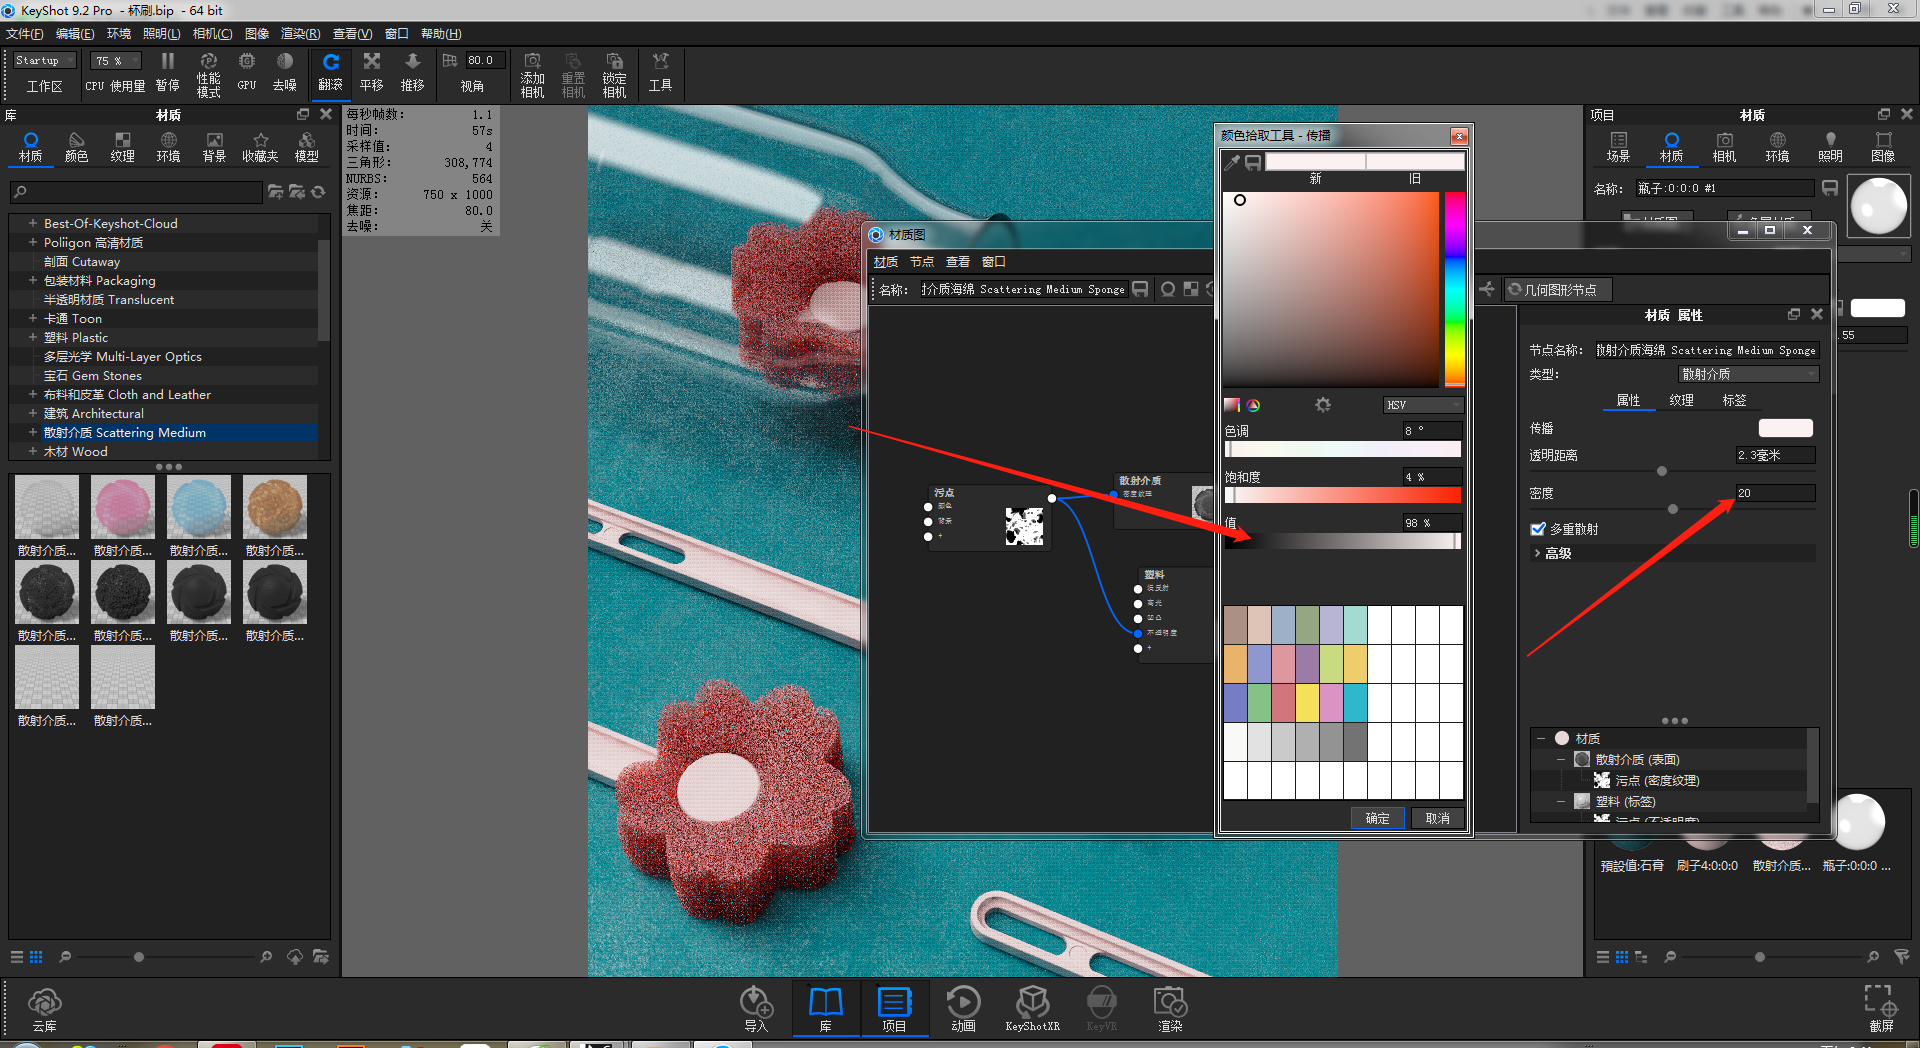Viewport: 1920px width, 1048px height.
Task: Activate the 推移 dolly camera tool
Action: coord(412,73)
